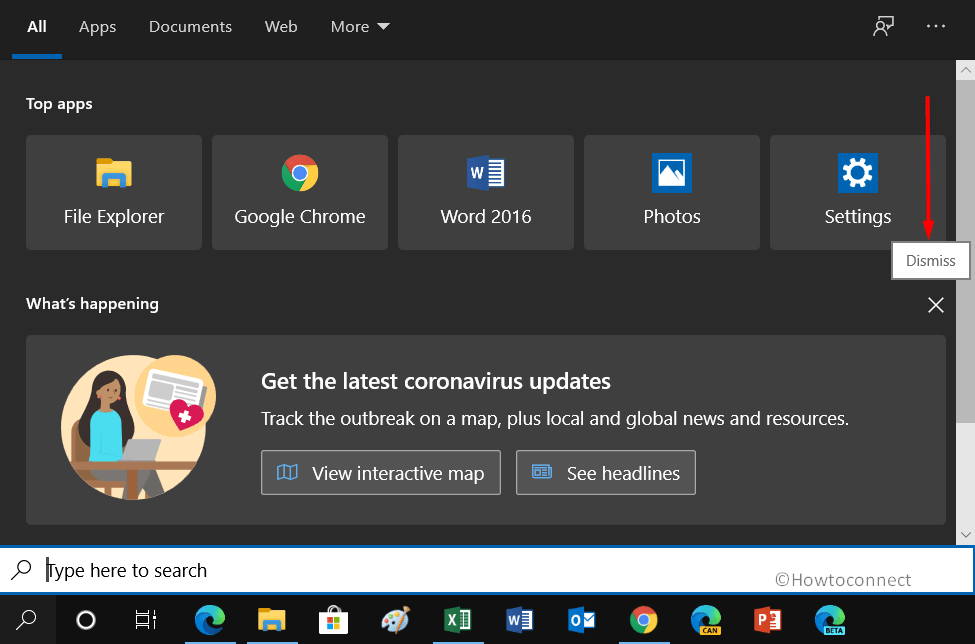Open Excel from the taskbar
Image resolution: width=975 pixels, height=644 pixels.
pos(458,620)
